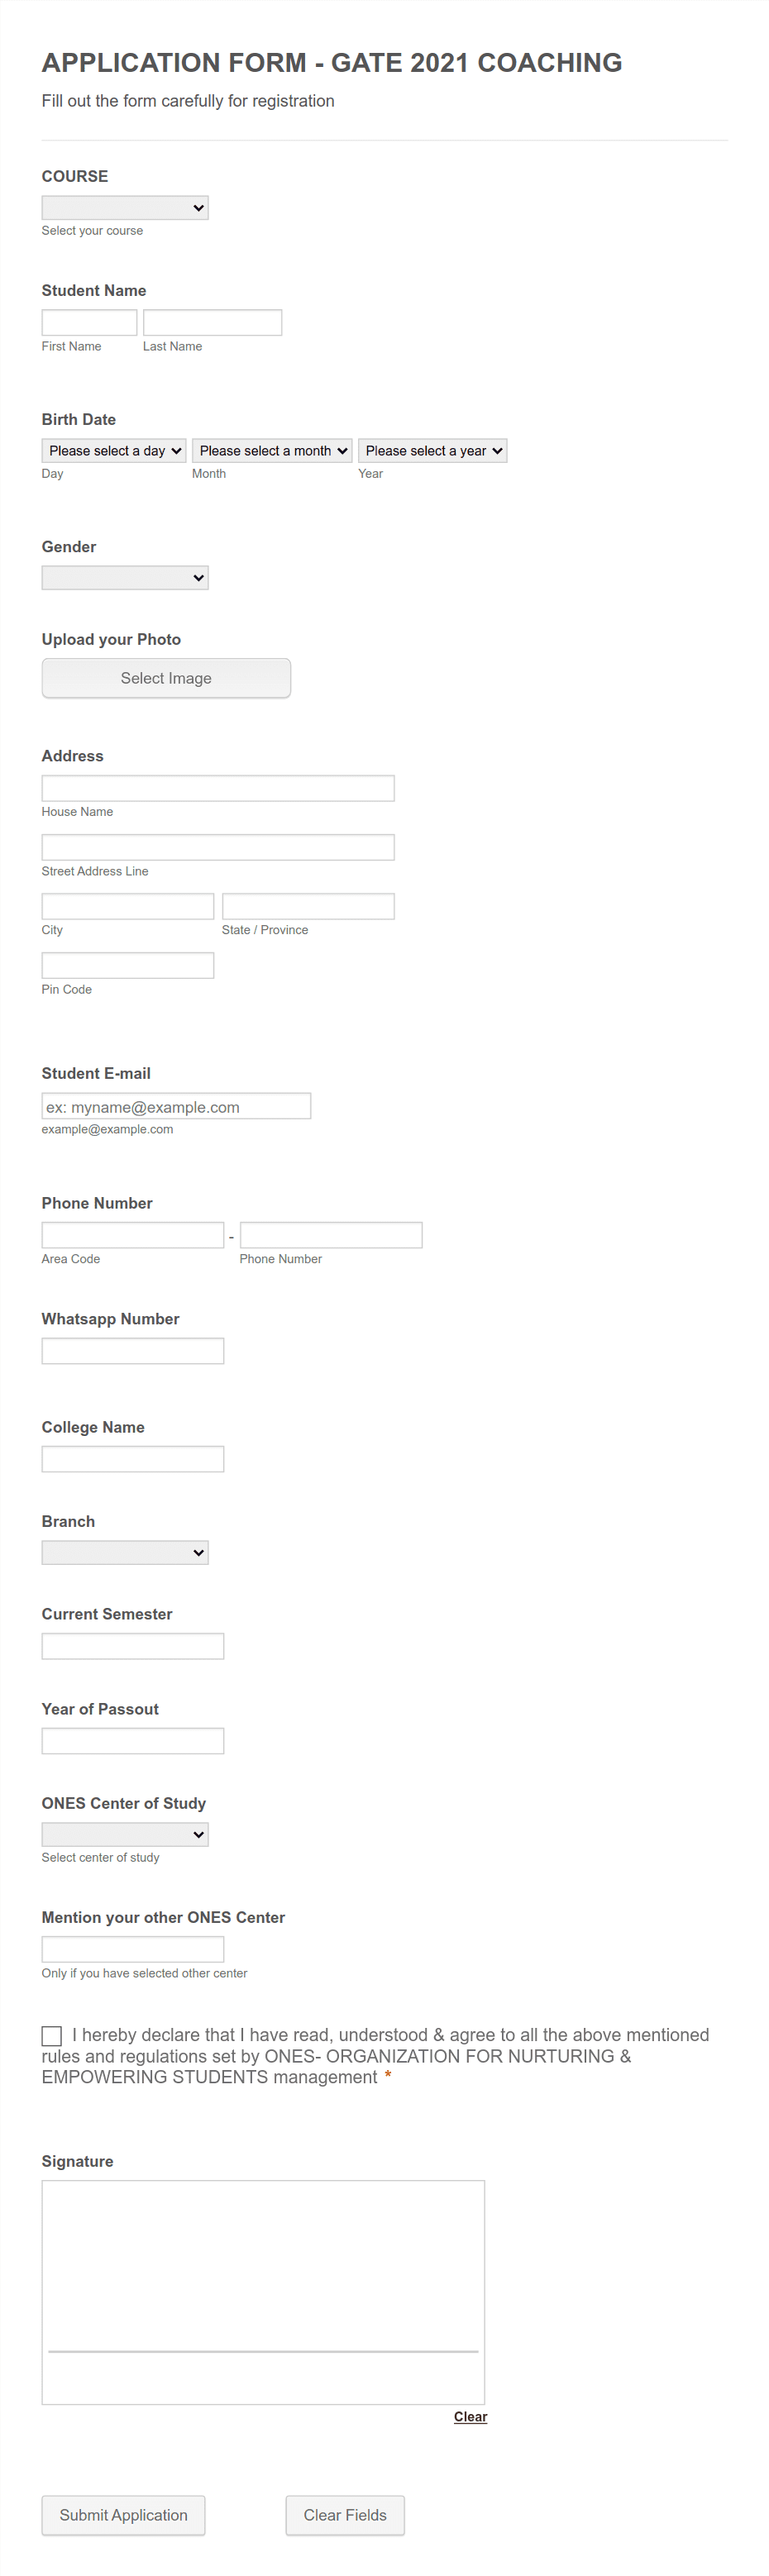
Task: Open the birth month dropdown
Action: [271, 451]
